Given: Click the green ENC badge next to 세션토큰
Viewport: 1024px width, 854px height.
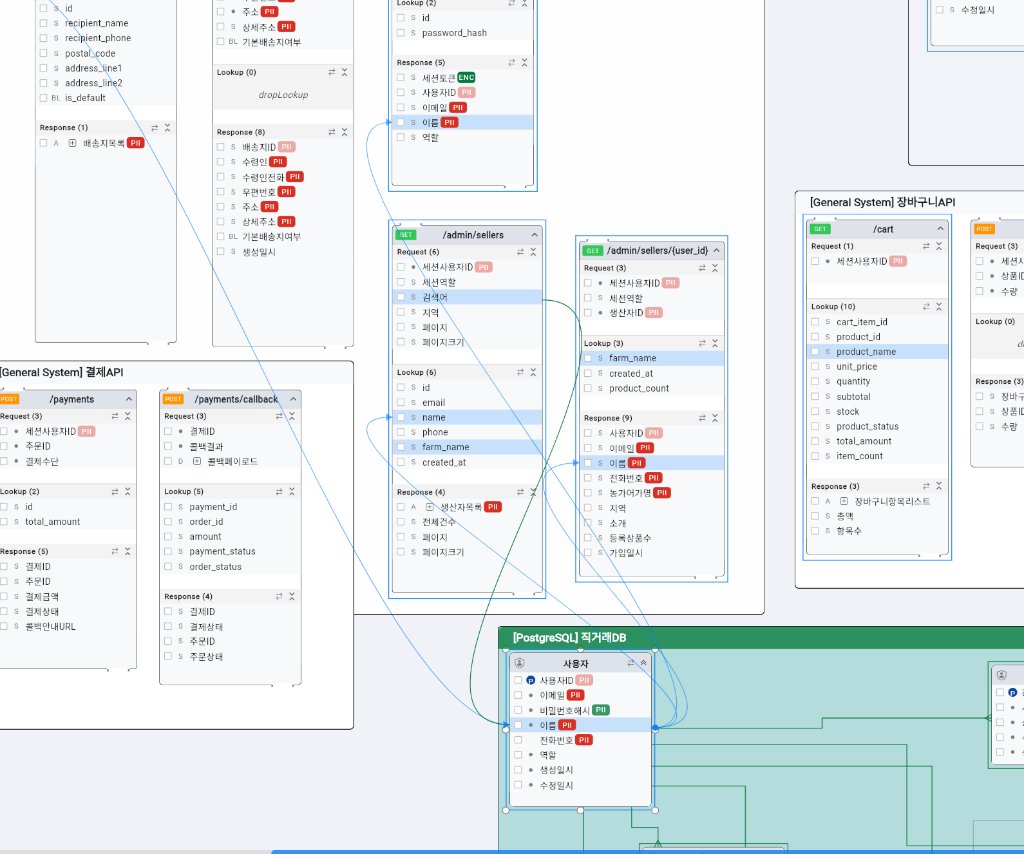Looking at the screenshot, I should tap(466, 78).
